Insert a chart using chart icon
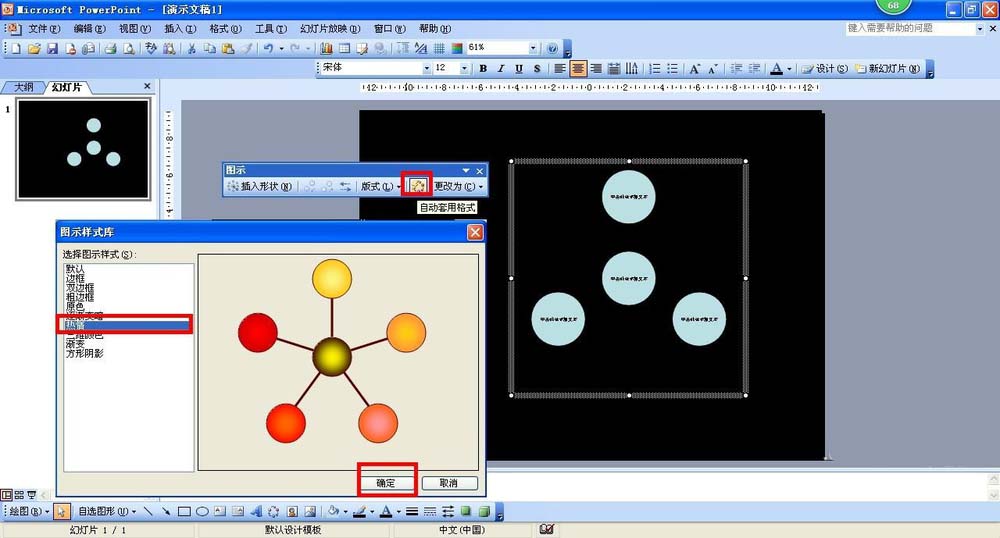 click(x=326, y=48)
